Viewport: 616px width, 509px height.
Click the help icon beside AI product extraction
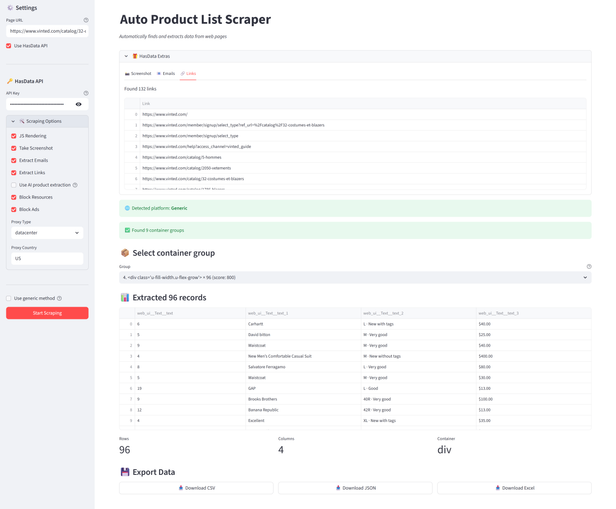(x=75, y=185)
